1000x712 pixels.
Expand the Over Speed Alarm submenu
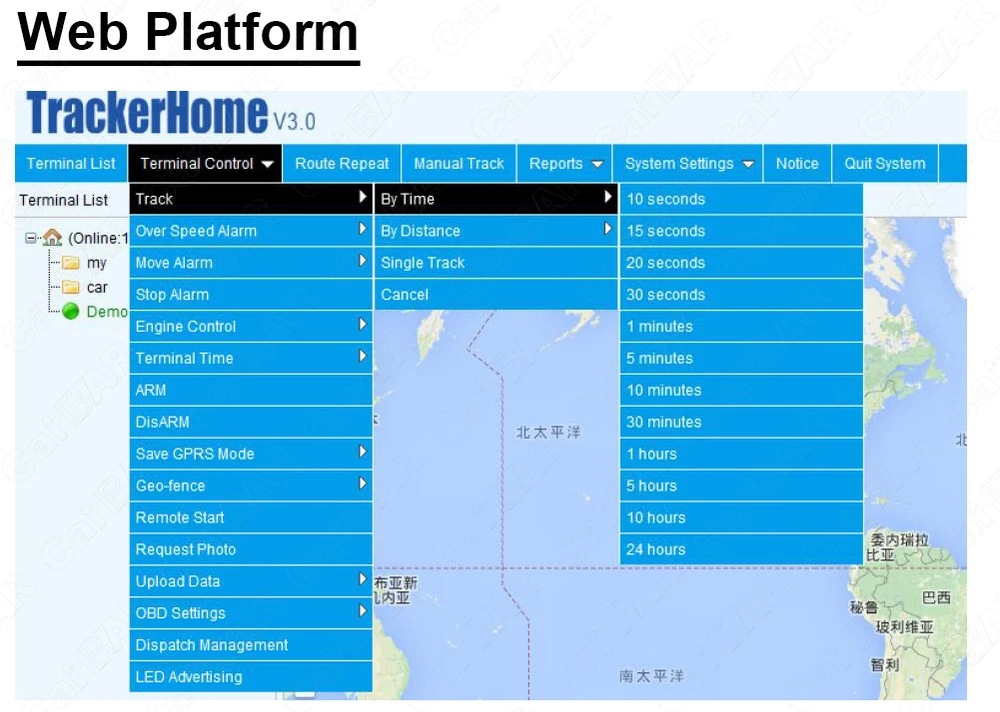[251, 231]
